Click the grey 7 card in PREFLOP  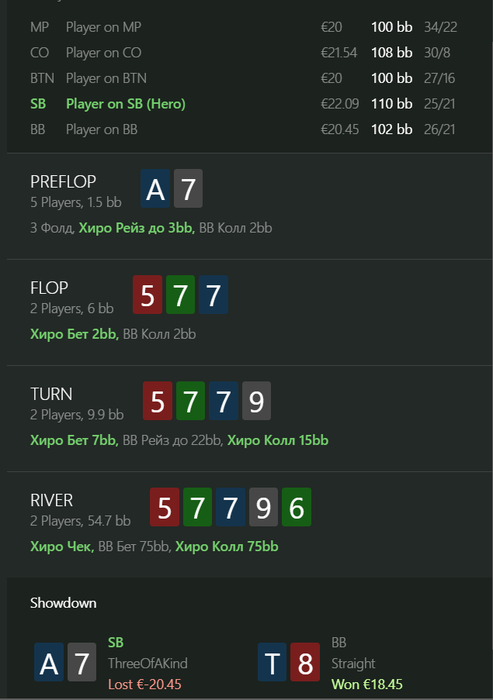click(x=188, y=188)
